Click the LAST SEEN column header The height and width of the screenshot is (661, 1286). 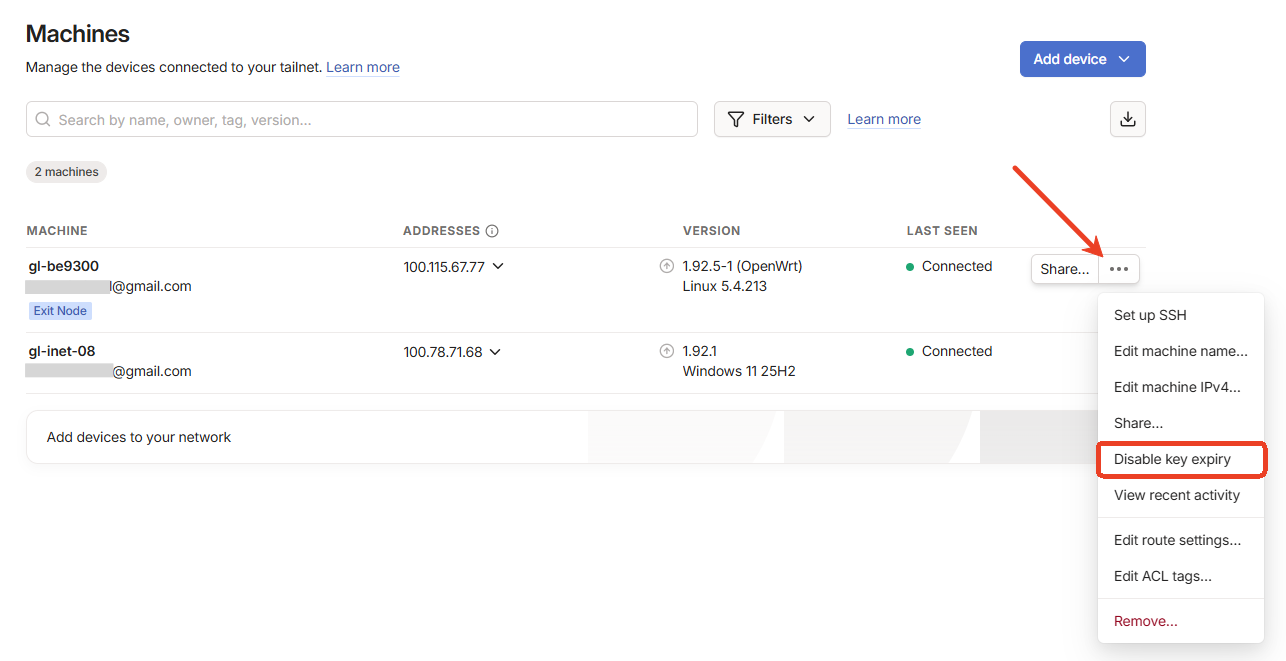(942, 231)
